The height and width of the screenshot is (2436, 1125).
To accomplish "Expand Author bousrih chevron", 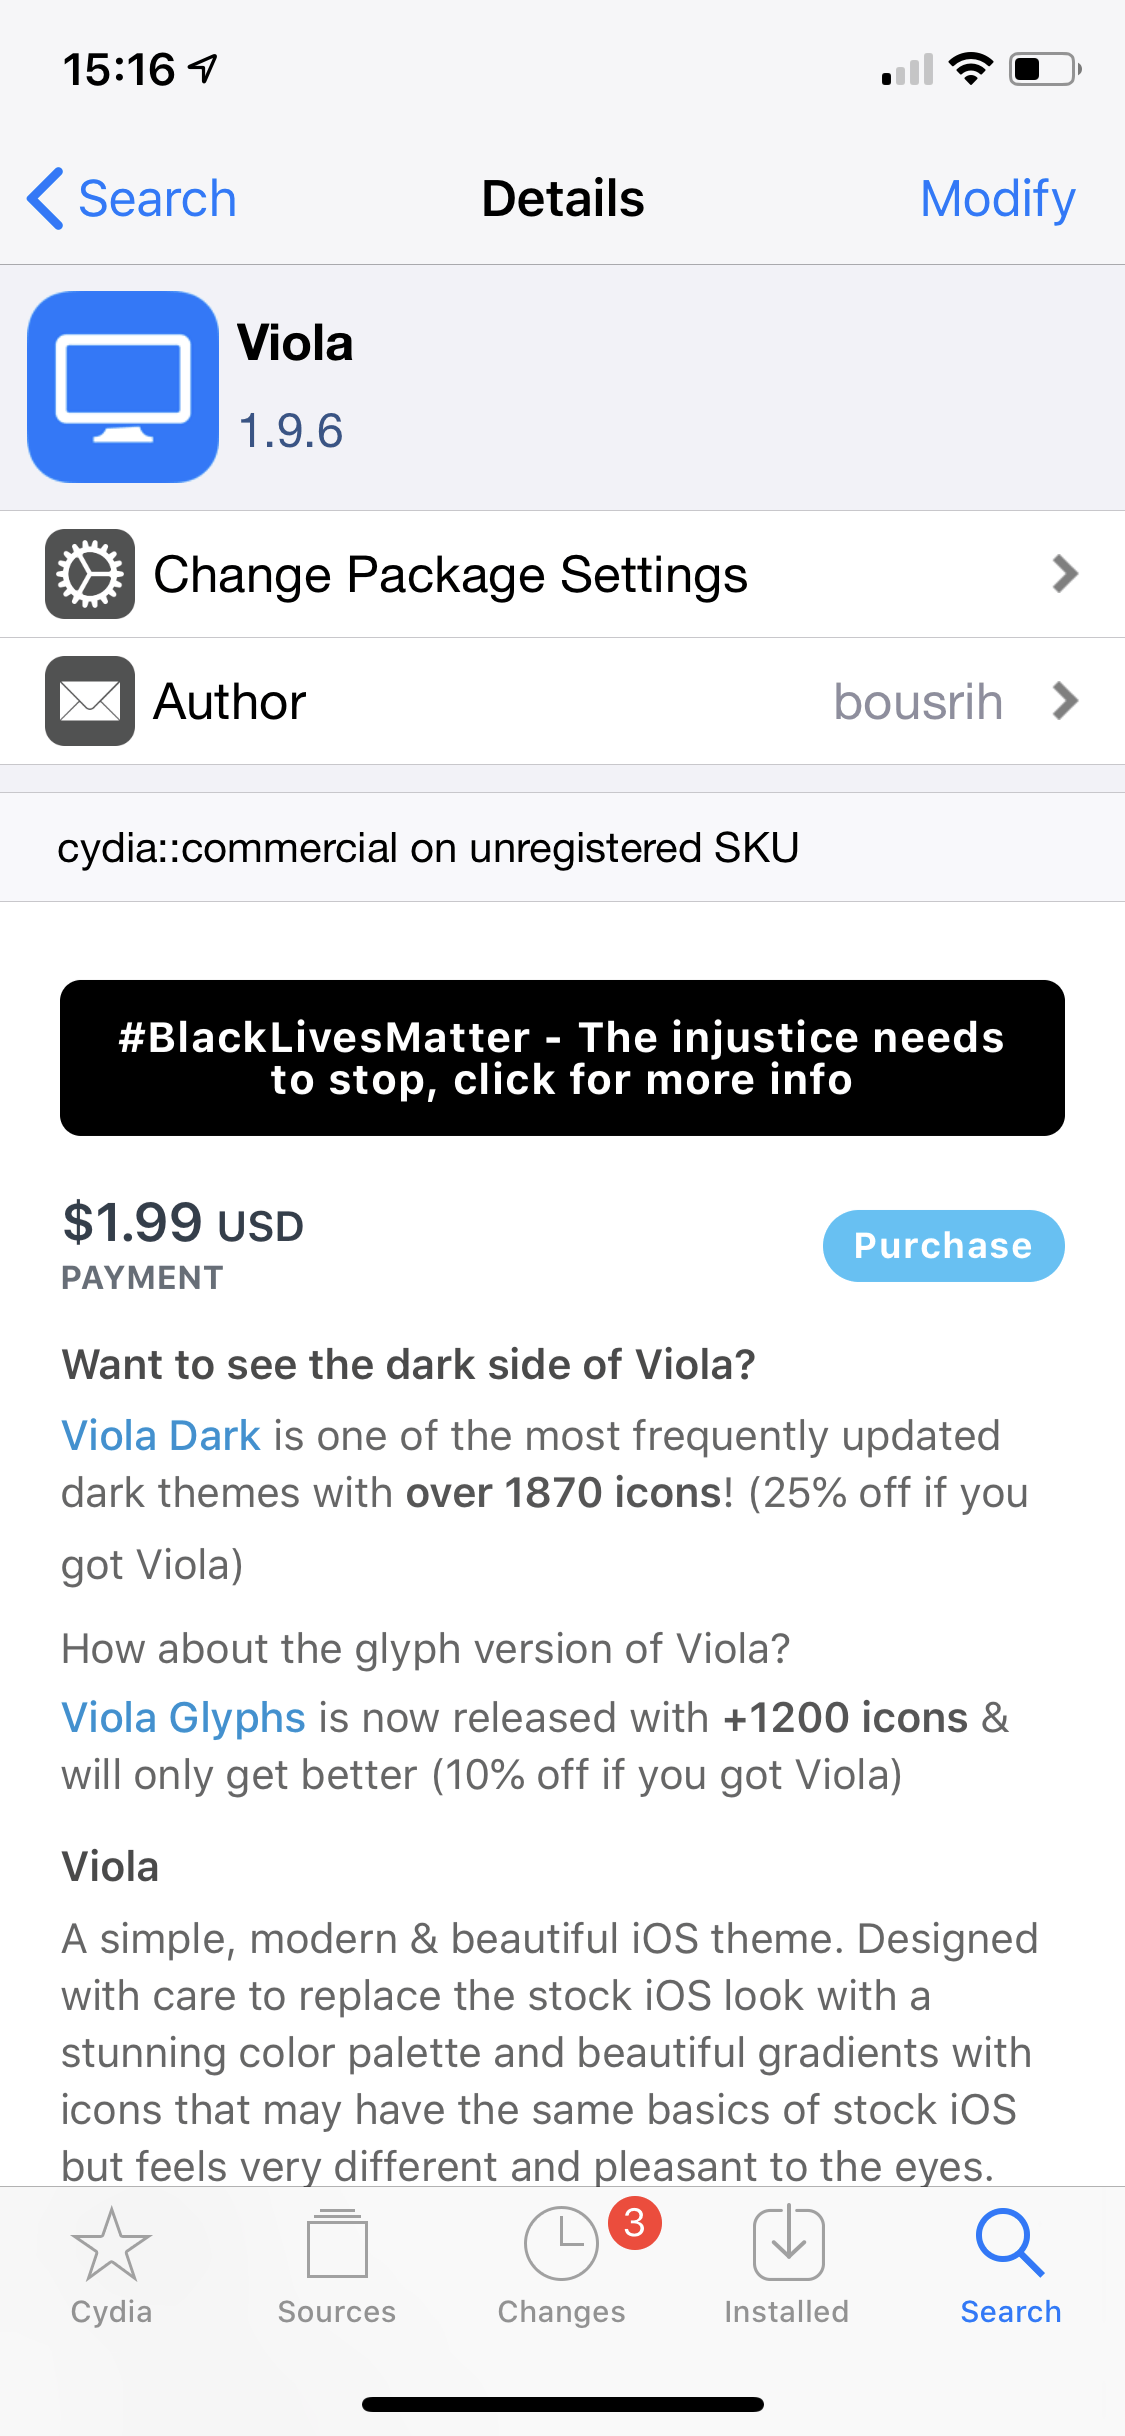I will pos(1065,701).
